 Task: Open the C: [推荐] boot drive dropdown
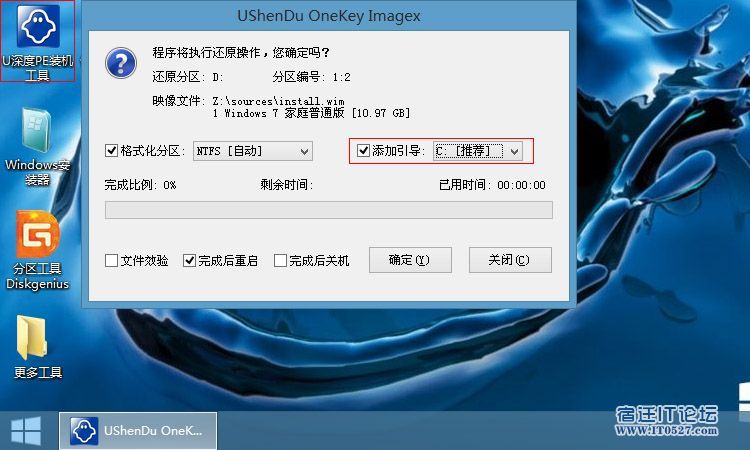pyautogui.click(x=478, y=151)
